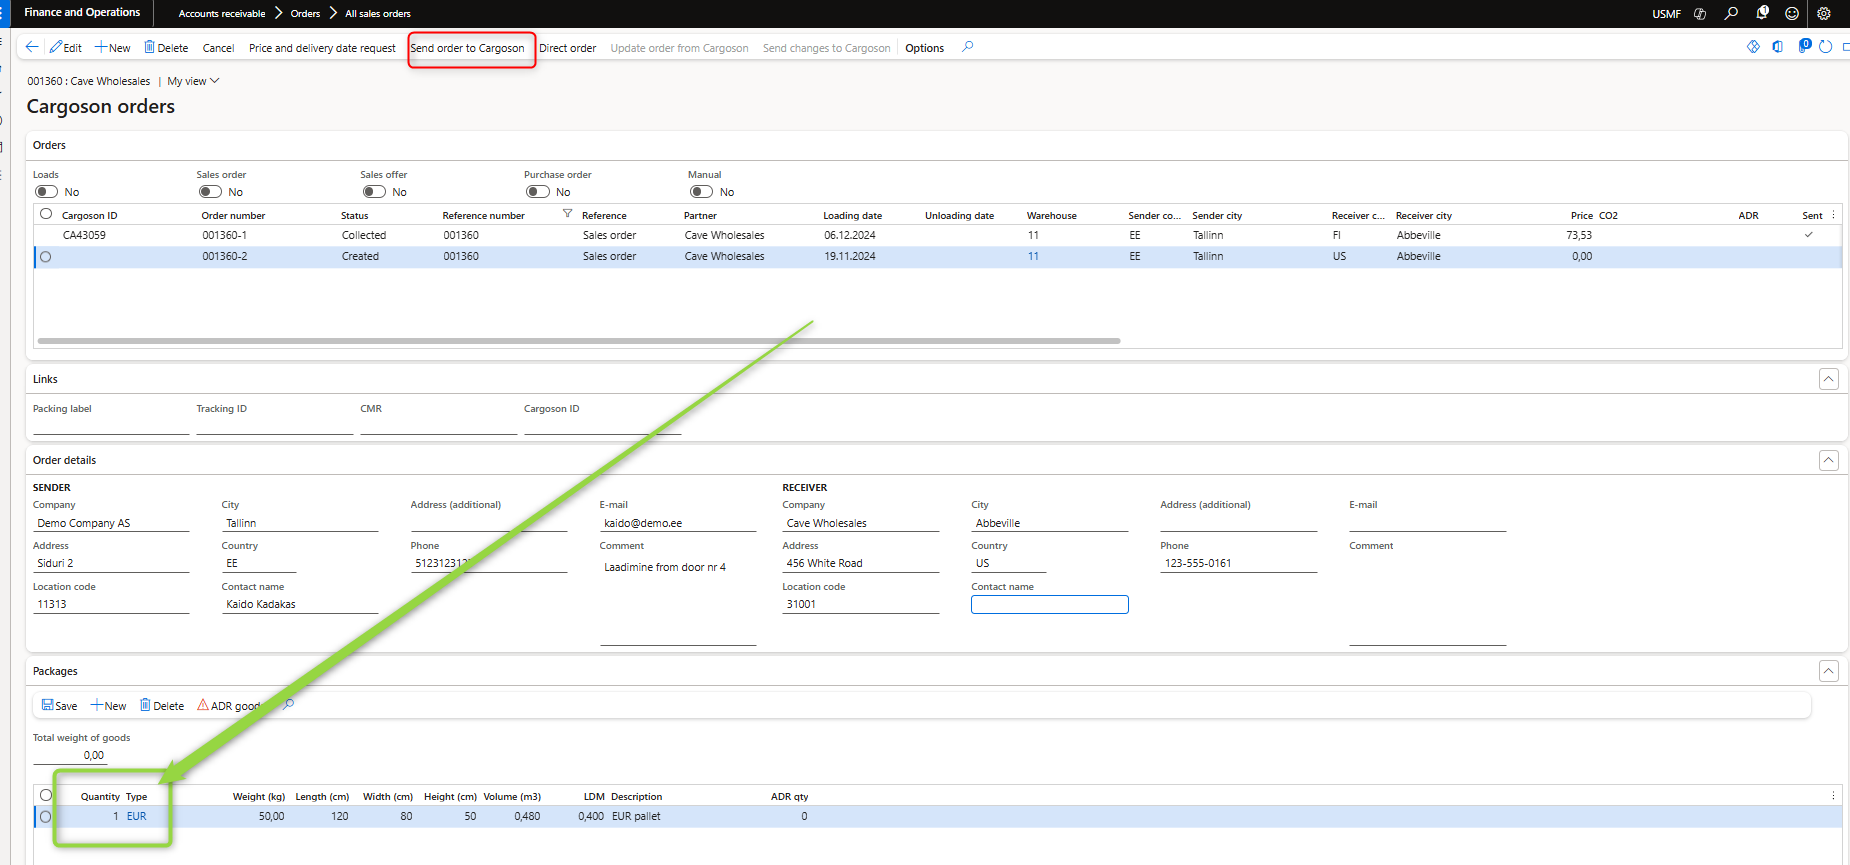This screenshot has height=865, width=1850.
Task: Click Finance and Operations home title
Action: 82,13
